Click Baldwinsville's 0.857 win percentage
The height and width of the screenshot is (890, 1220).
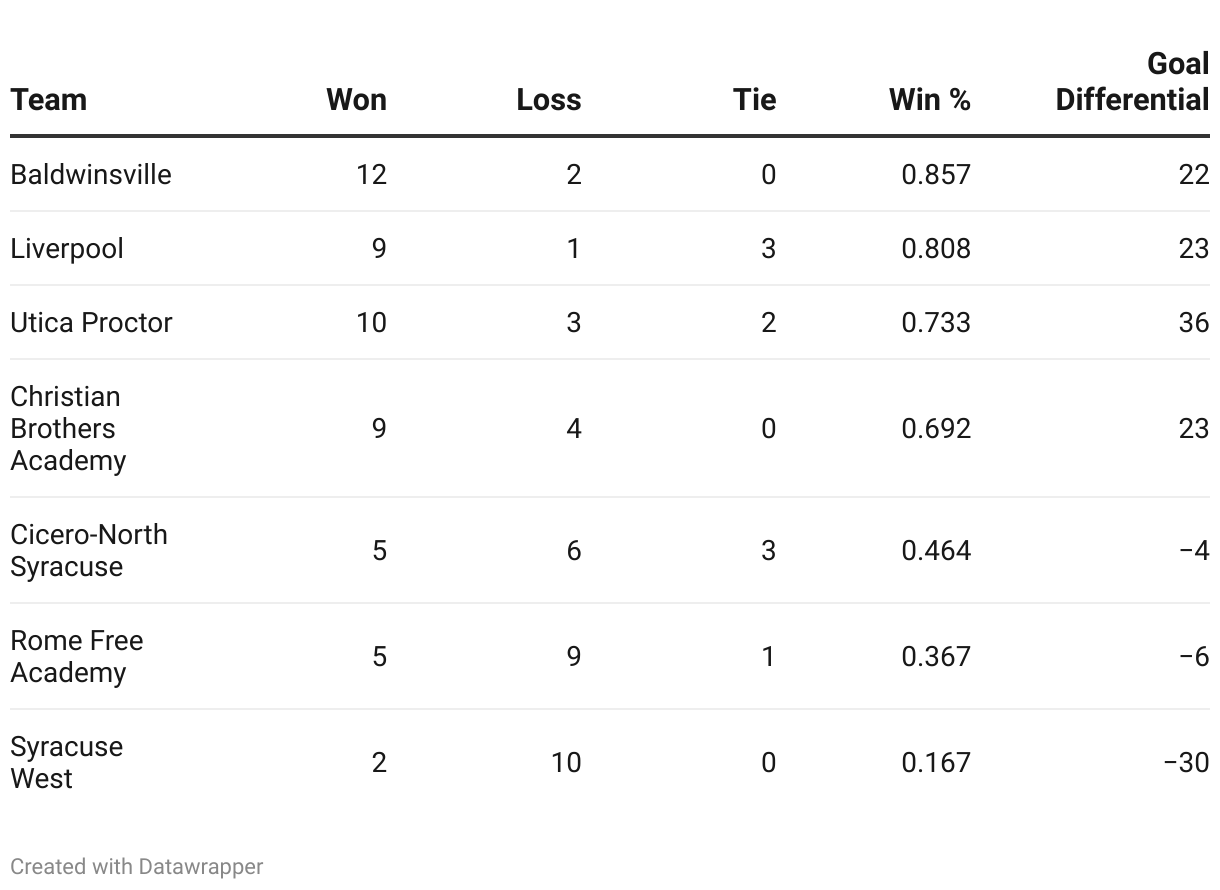coord(936,174)
